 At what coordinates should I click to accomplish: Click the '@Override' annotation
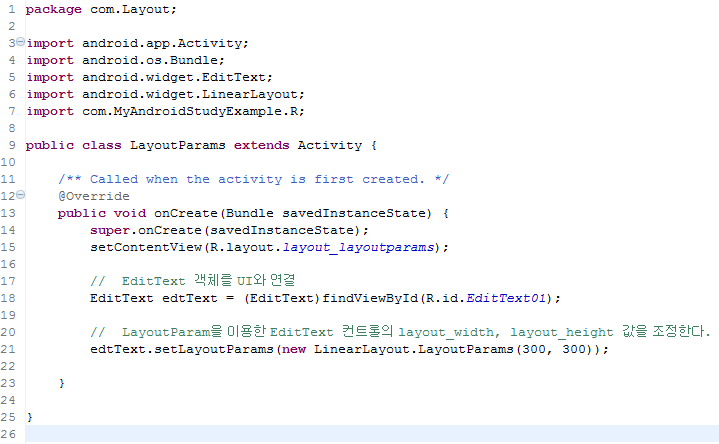(x=94, y=196)
